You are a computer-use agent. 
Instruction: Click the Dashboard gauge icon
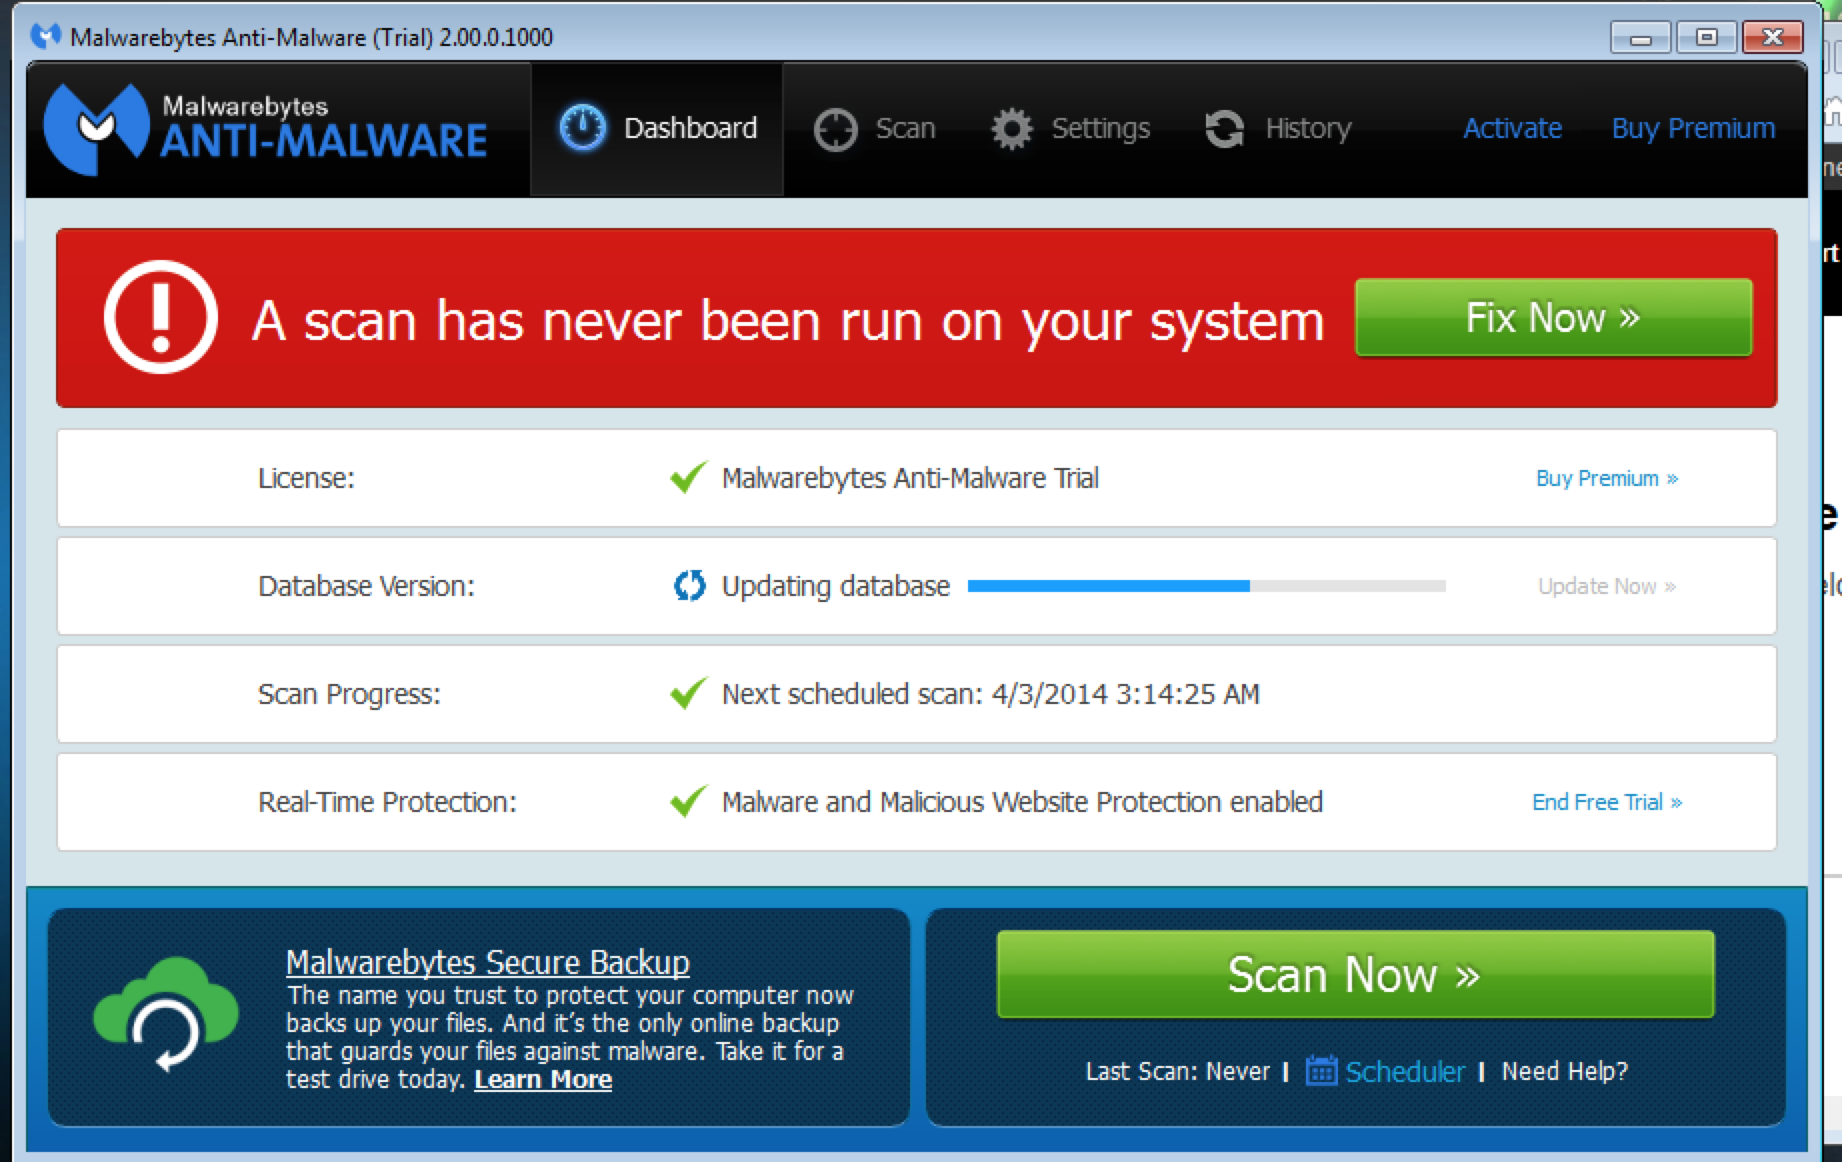pos(582,128)
